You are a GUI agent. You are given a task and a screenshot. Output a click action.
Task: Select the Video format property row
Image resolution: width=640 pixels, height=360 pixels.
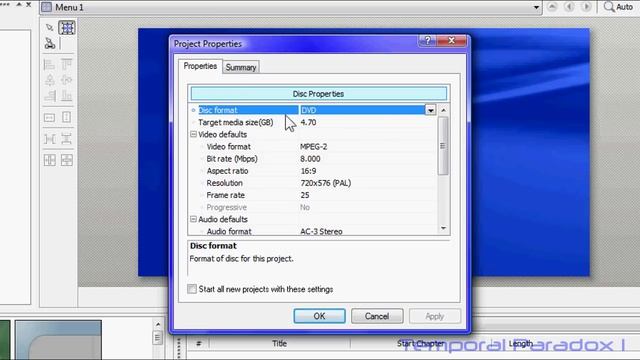tap(229, 147)
